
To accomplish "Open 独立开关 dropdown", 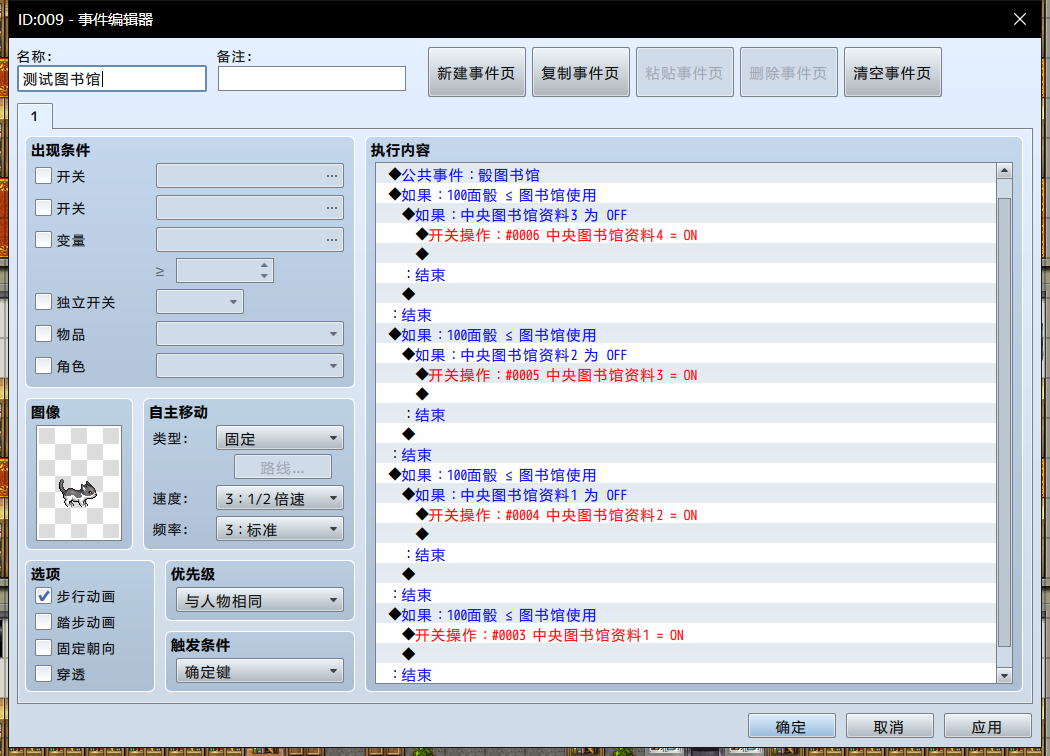I will click(x=200, y=302).
